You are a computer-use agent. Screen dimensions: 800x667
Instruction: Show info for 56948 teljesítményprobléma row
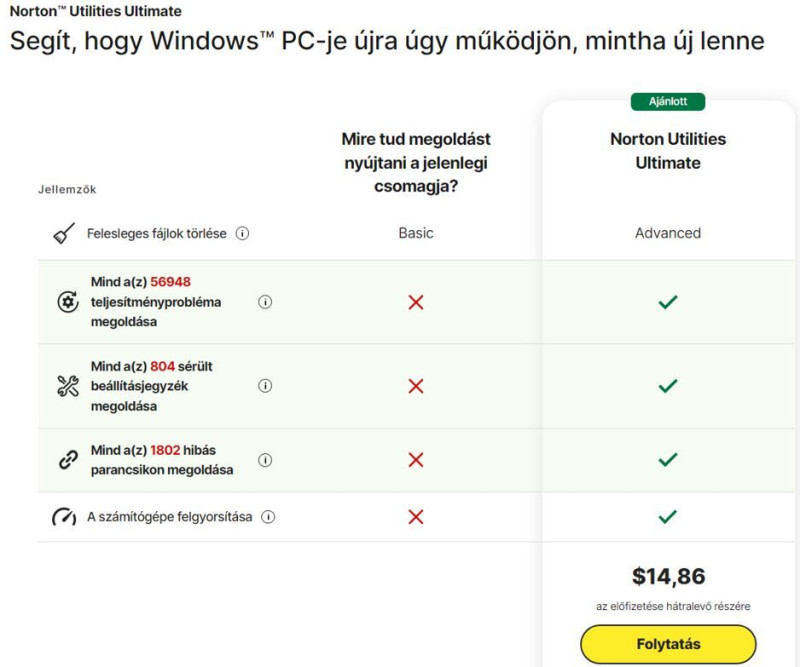click(265, 302)
